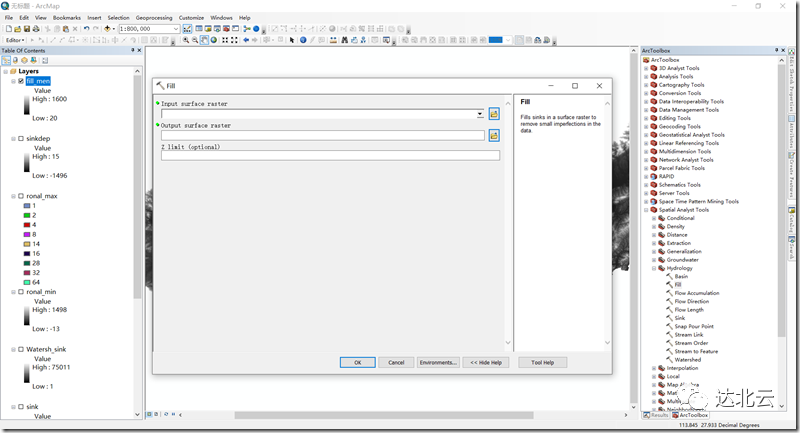Viewport: 800px width, 433px height.
Task: Select the Pan hand tool
Action: coord(204,40)
